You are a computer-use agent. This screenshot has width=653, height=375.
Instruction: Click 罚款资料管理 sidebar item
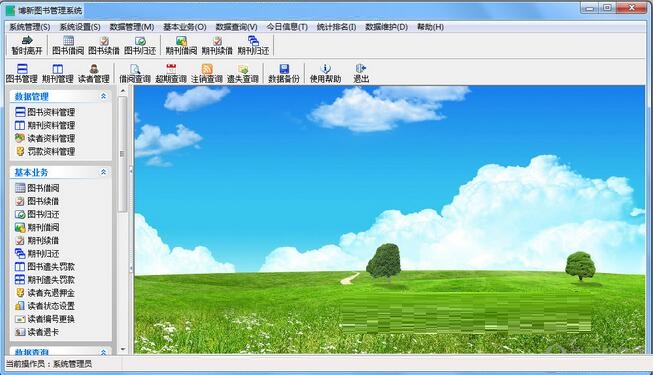45,151
